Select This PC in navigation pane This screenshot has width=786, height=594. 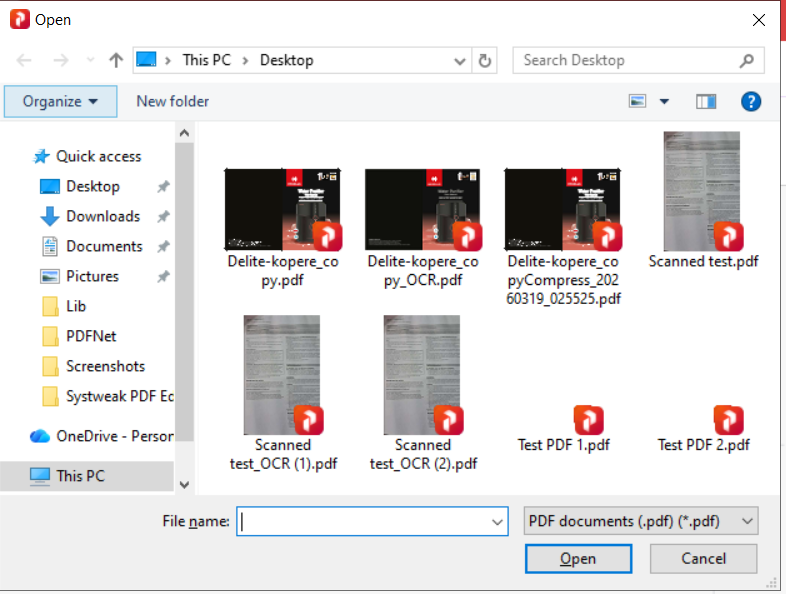[x=83, y=475]
